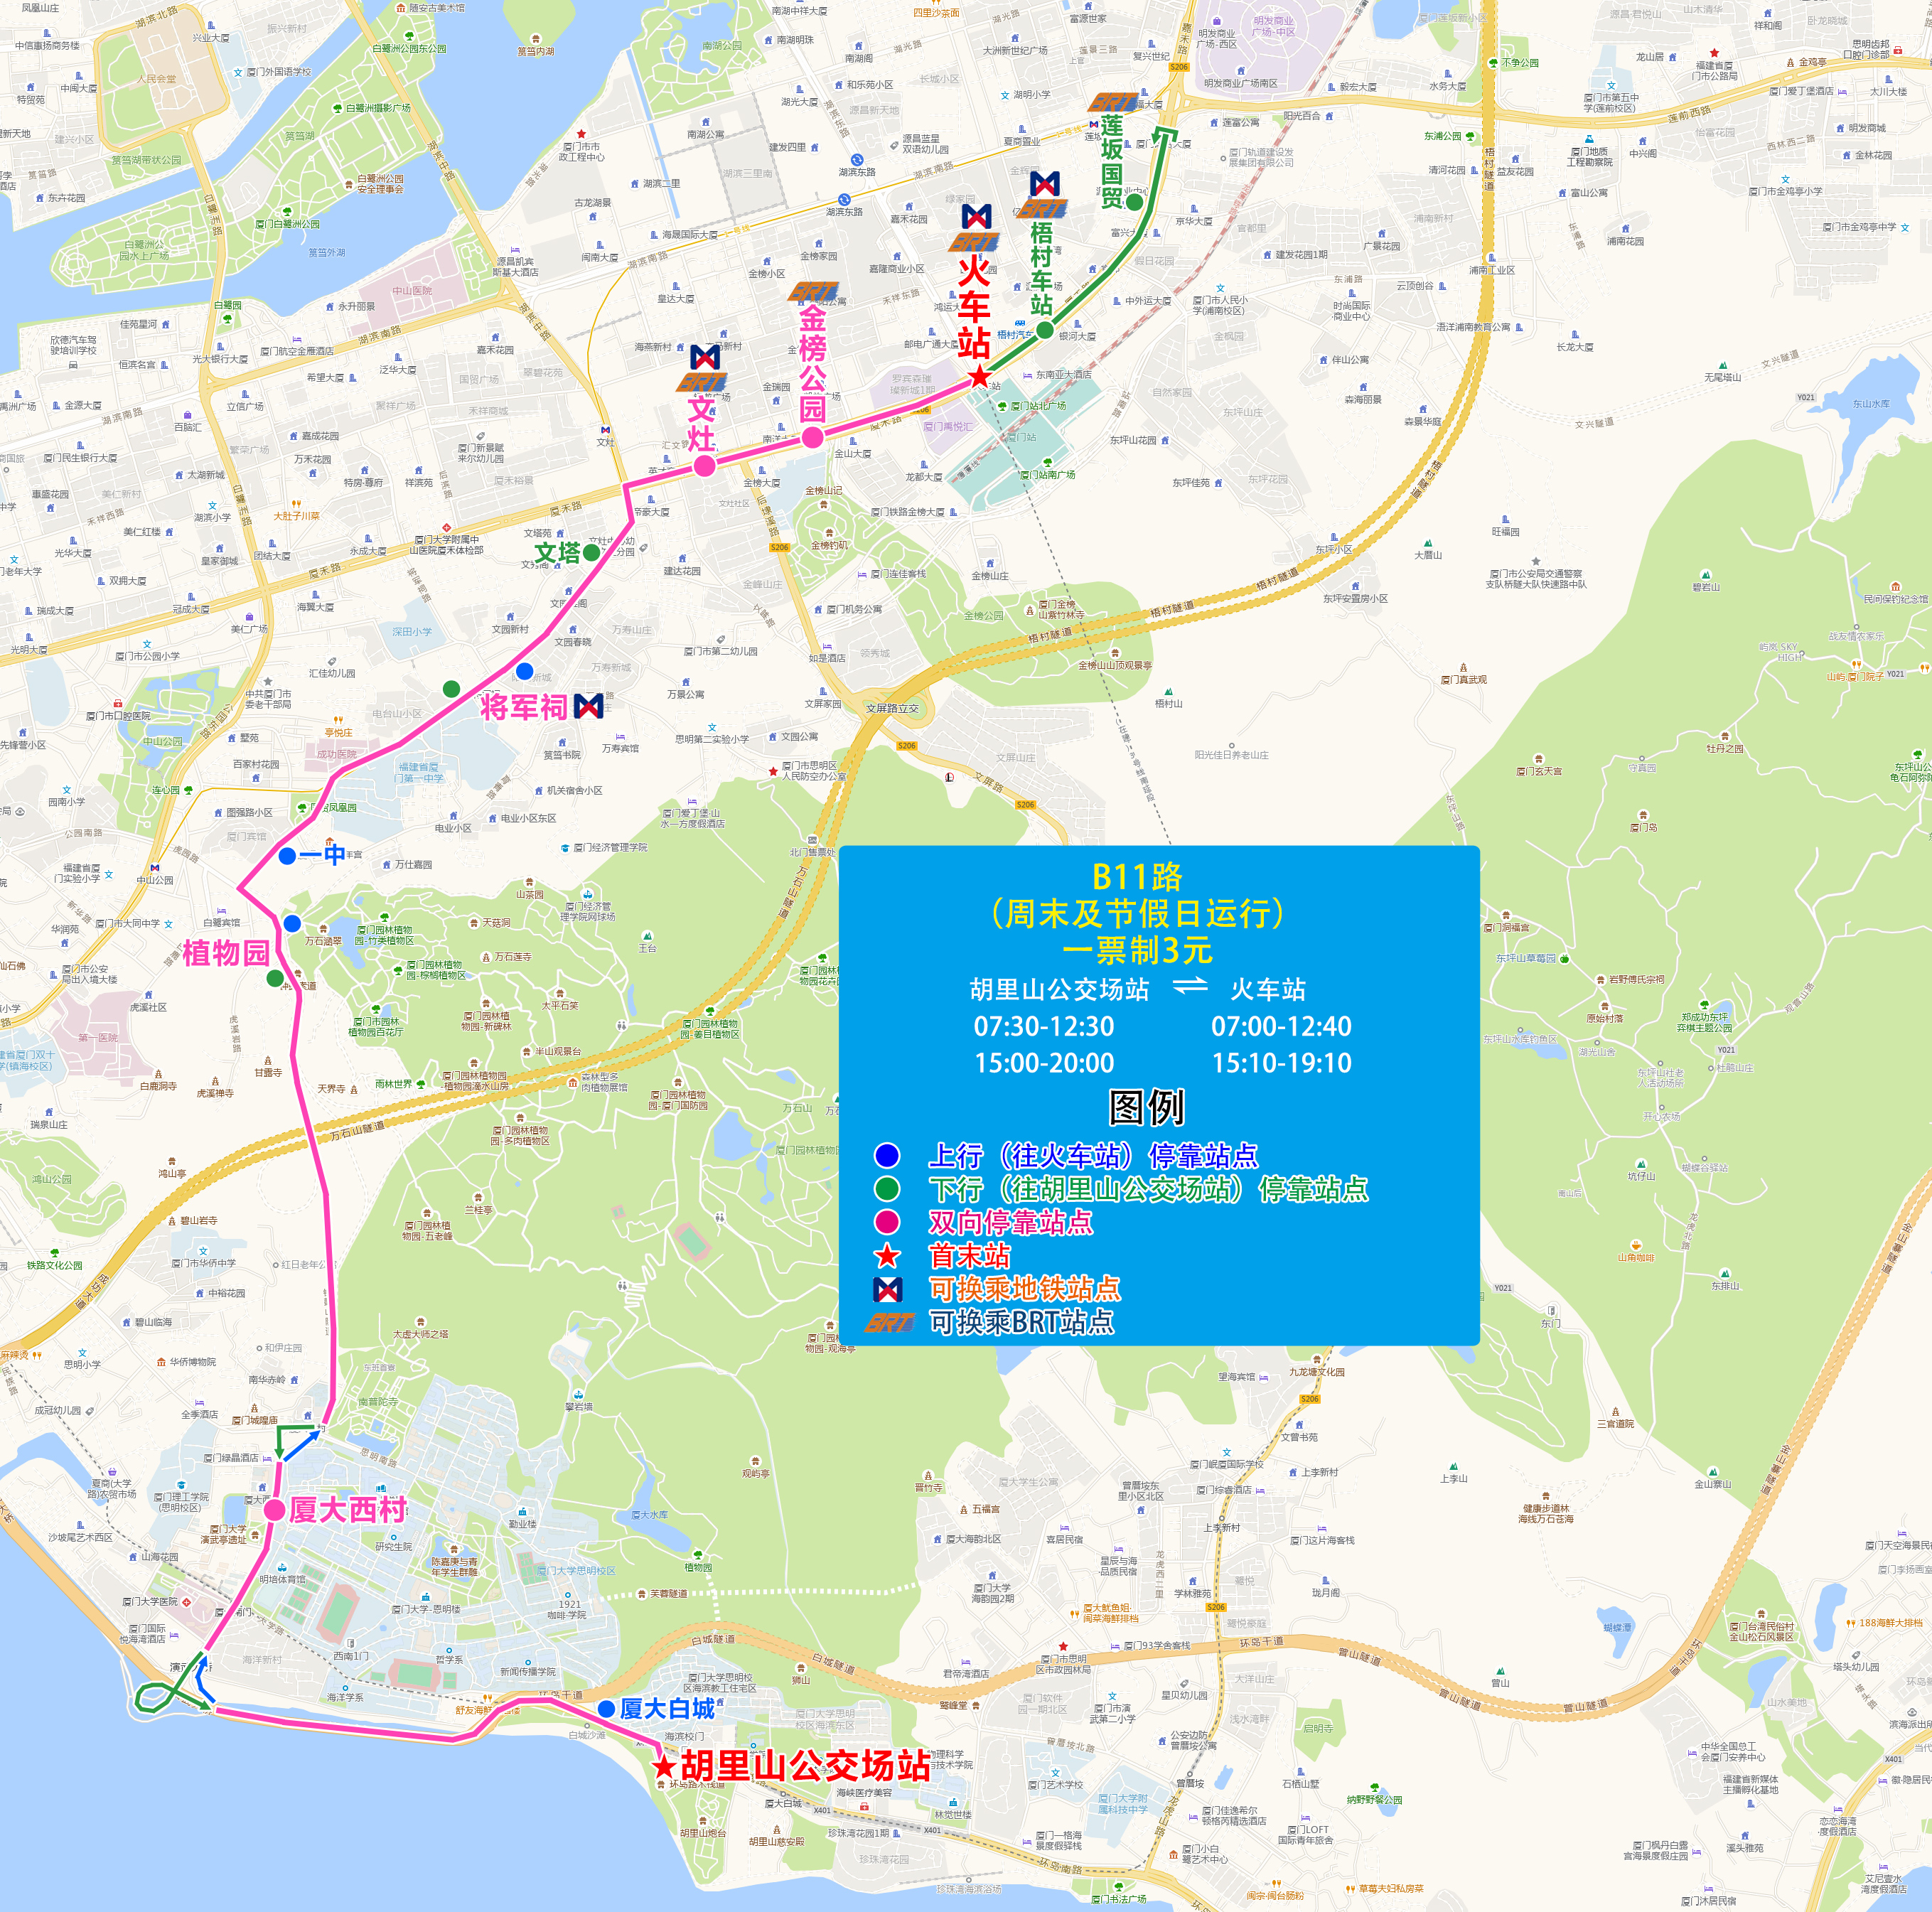Click the BRT logo in the legend
1932x1912 pixels.
click(889, 1322)
